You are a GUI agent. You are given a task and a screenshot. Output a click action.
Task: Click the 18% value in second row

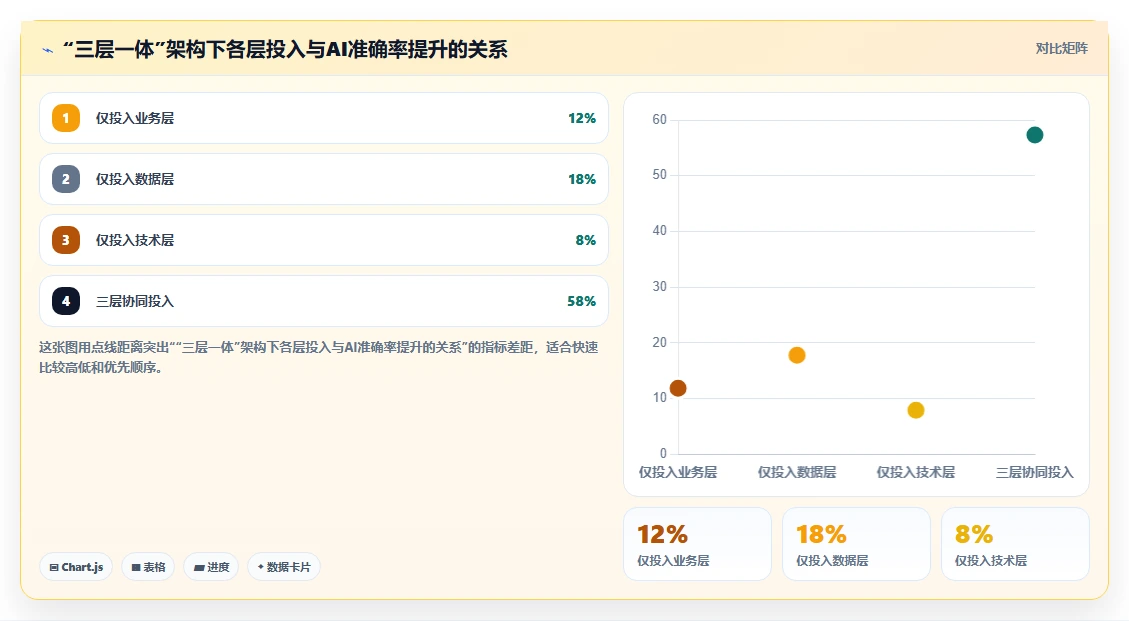(582, 179)
